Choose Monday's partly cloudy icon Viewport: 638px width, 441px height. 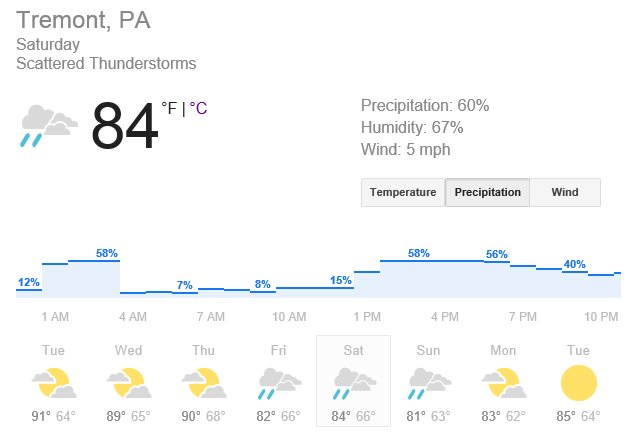(503, 383)
